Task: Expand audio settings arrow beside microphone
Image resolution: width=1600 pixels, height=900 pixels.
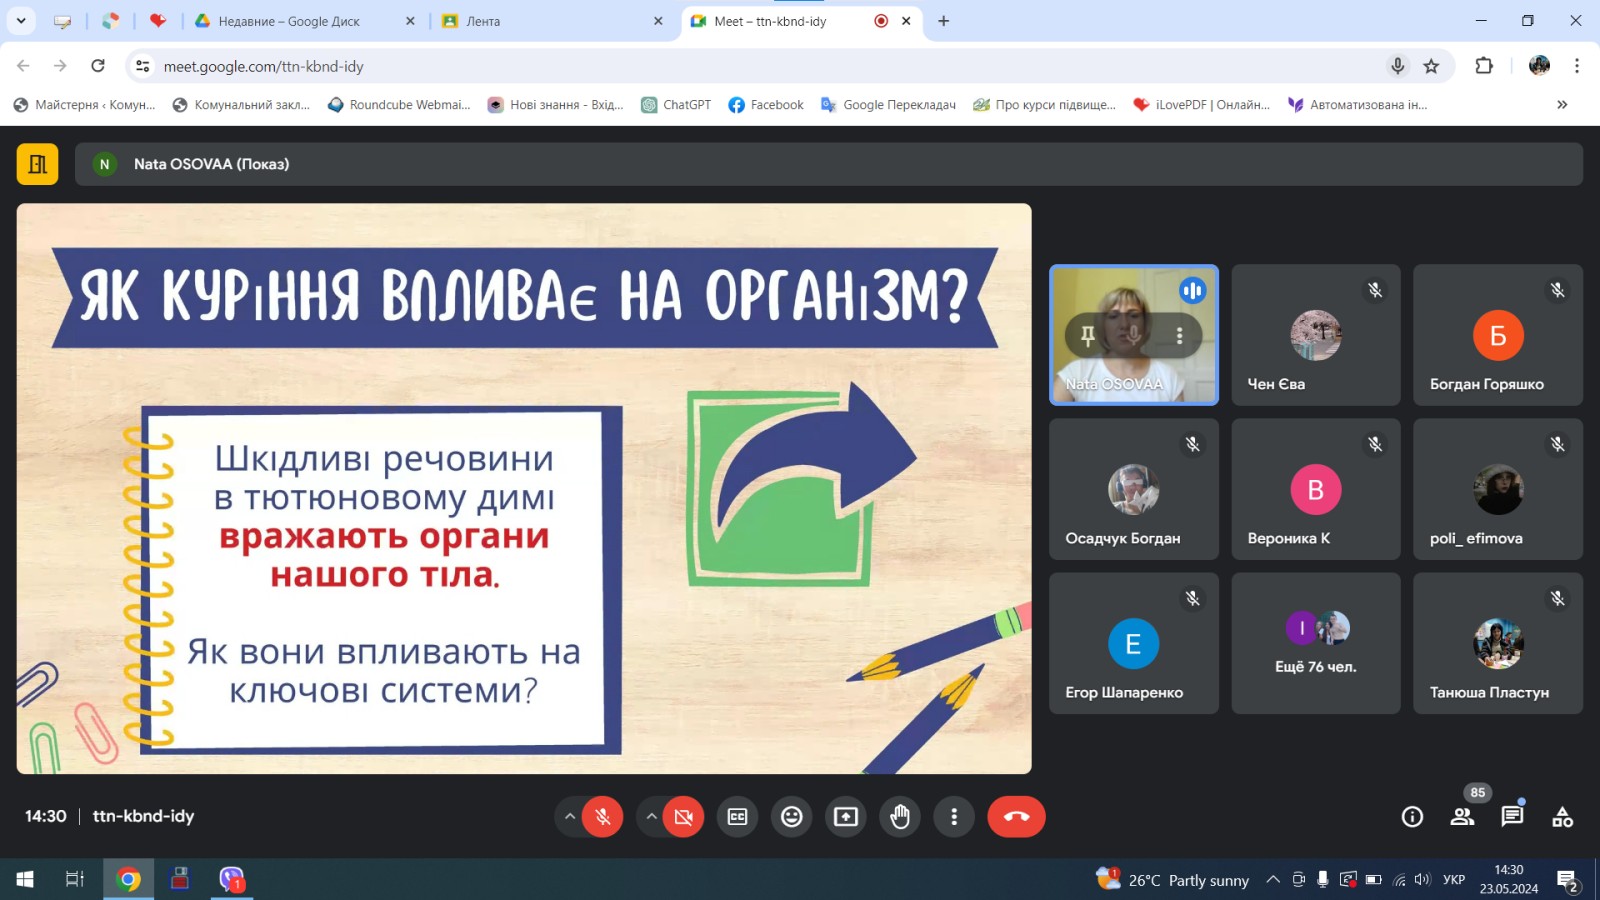Action: click(570, 817)
